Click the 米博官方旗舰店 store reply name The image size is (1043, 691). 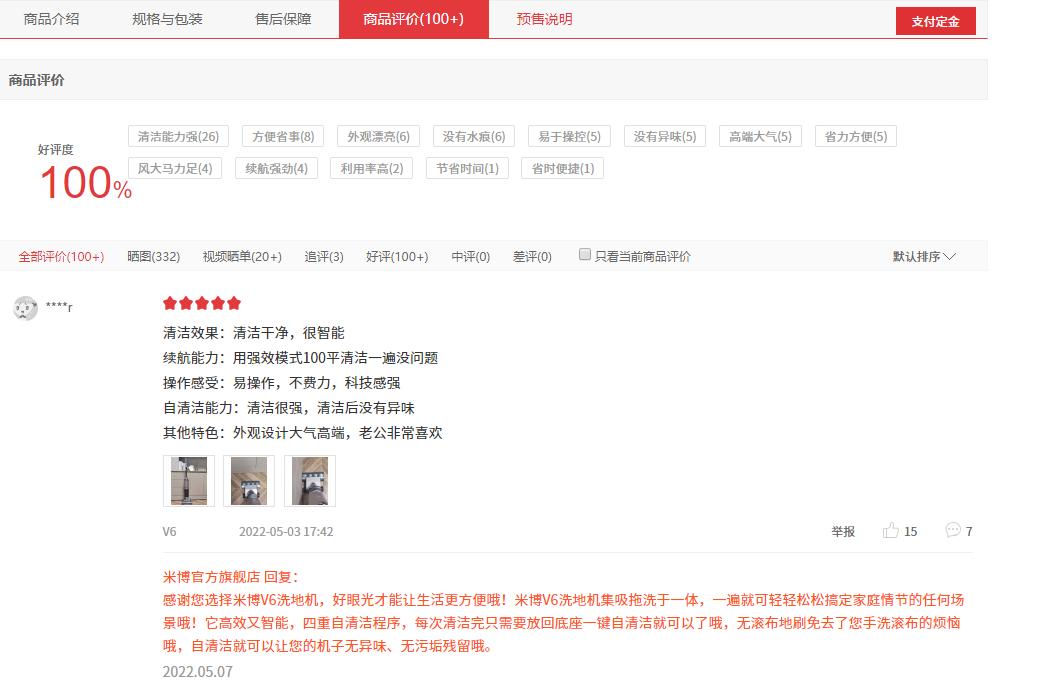[x=200, y=565]
